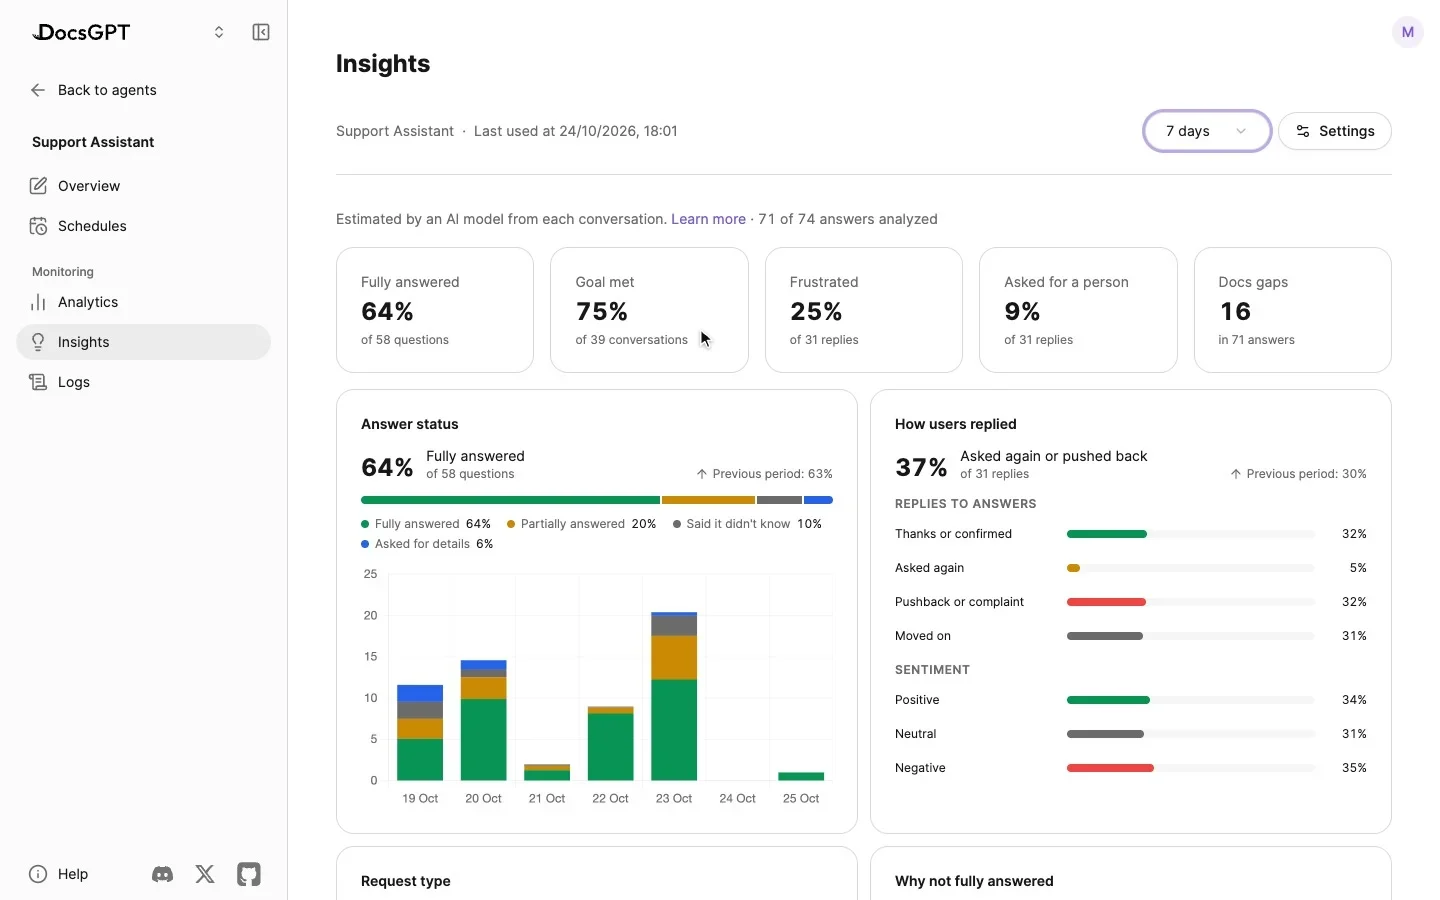
Task: Open the Logs page
Action: pyautogui.click(x=143, y=382)
